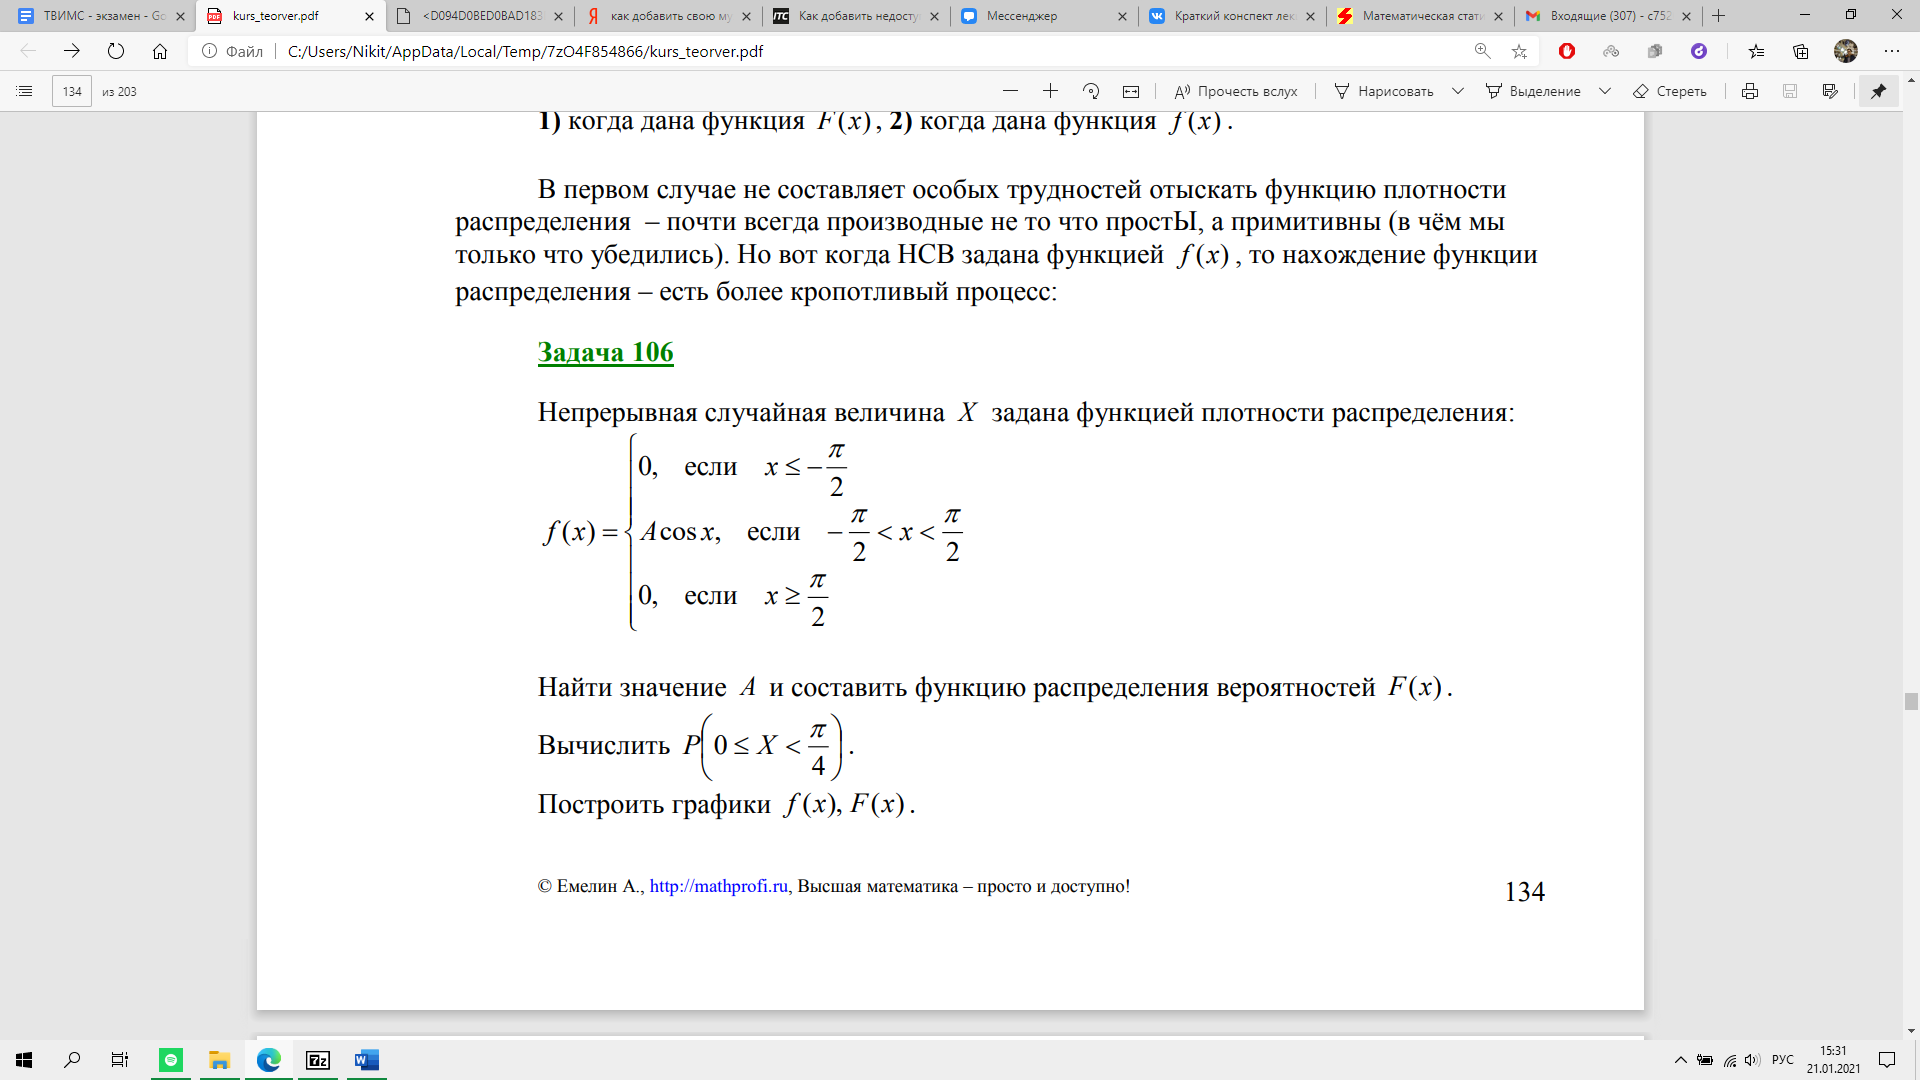Open the user profile avatar
Image resolution: width=1920 pixels, height=1080 pixels.
coord(1846,51)
